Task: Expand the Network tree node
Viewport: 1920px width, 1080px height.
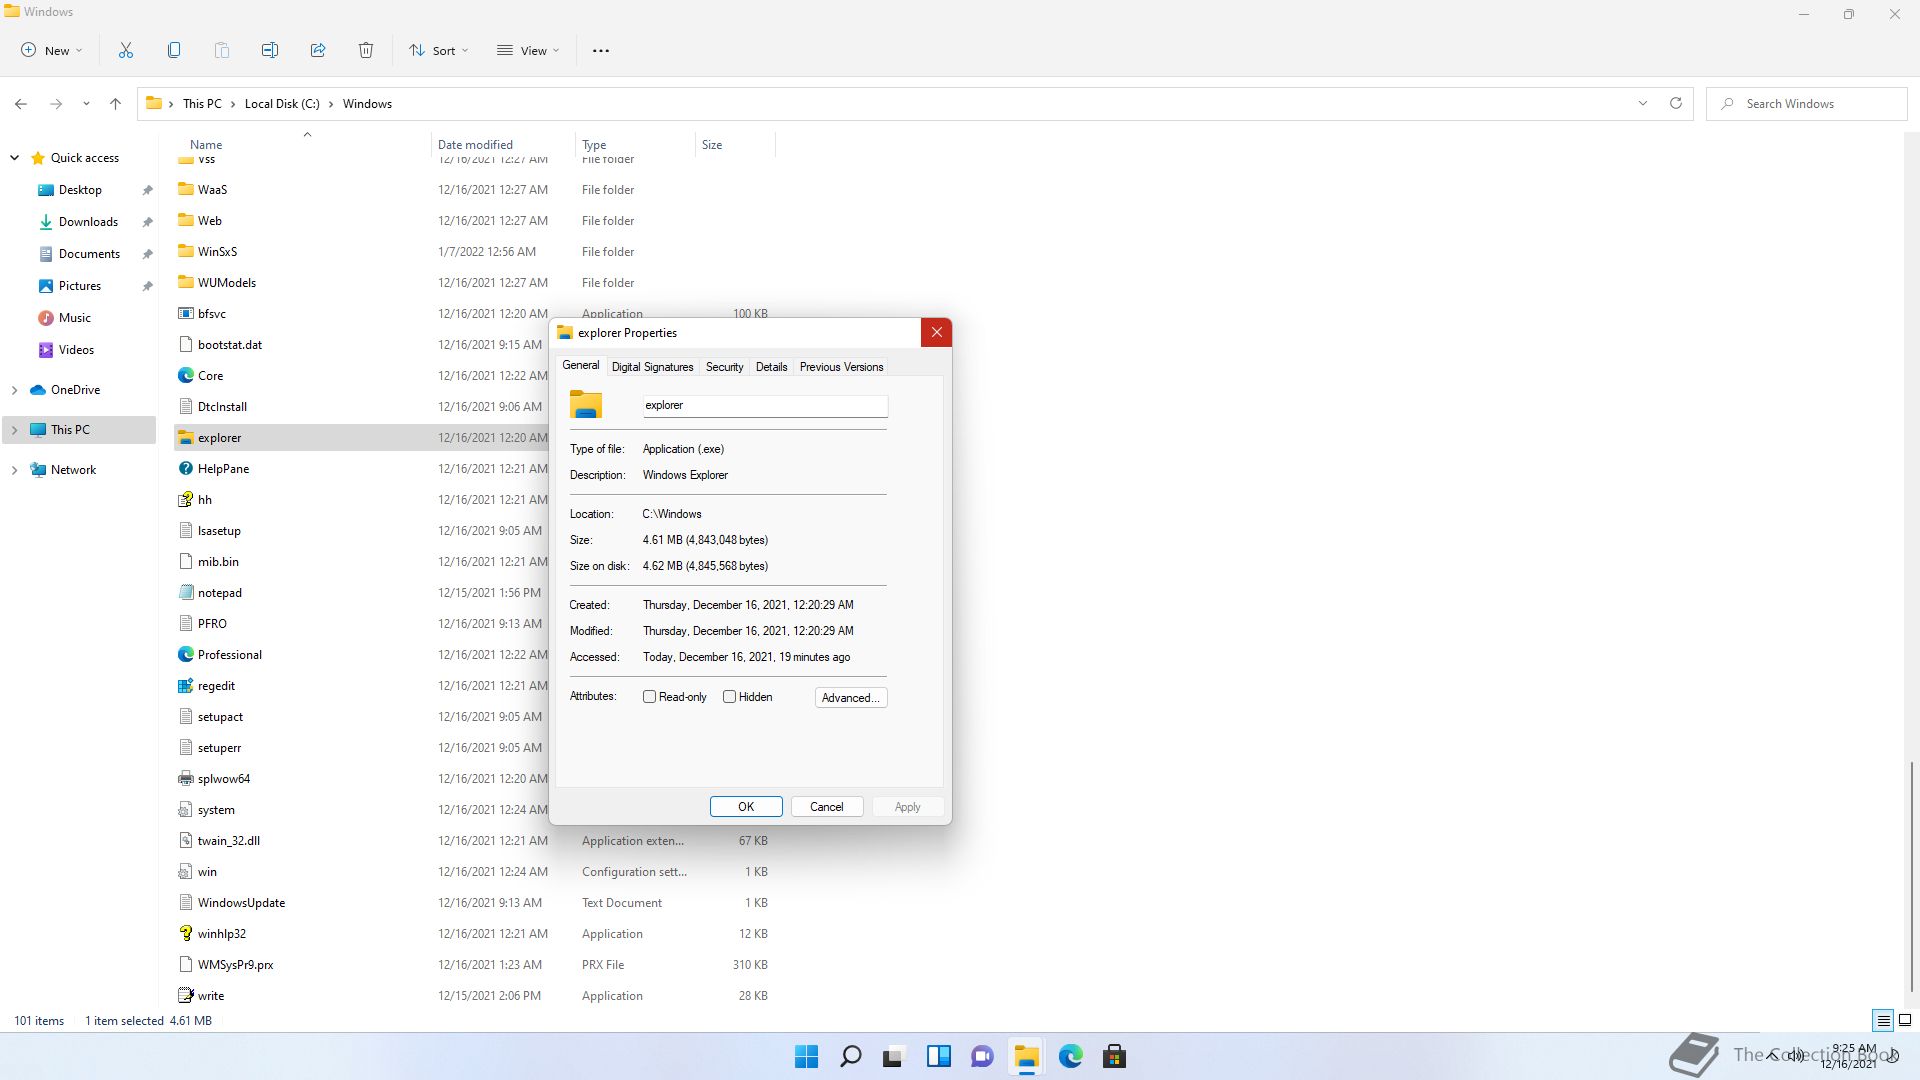Action: 15,470
